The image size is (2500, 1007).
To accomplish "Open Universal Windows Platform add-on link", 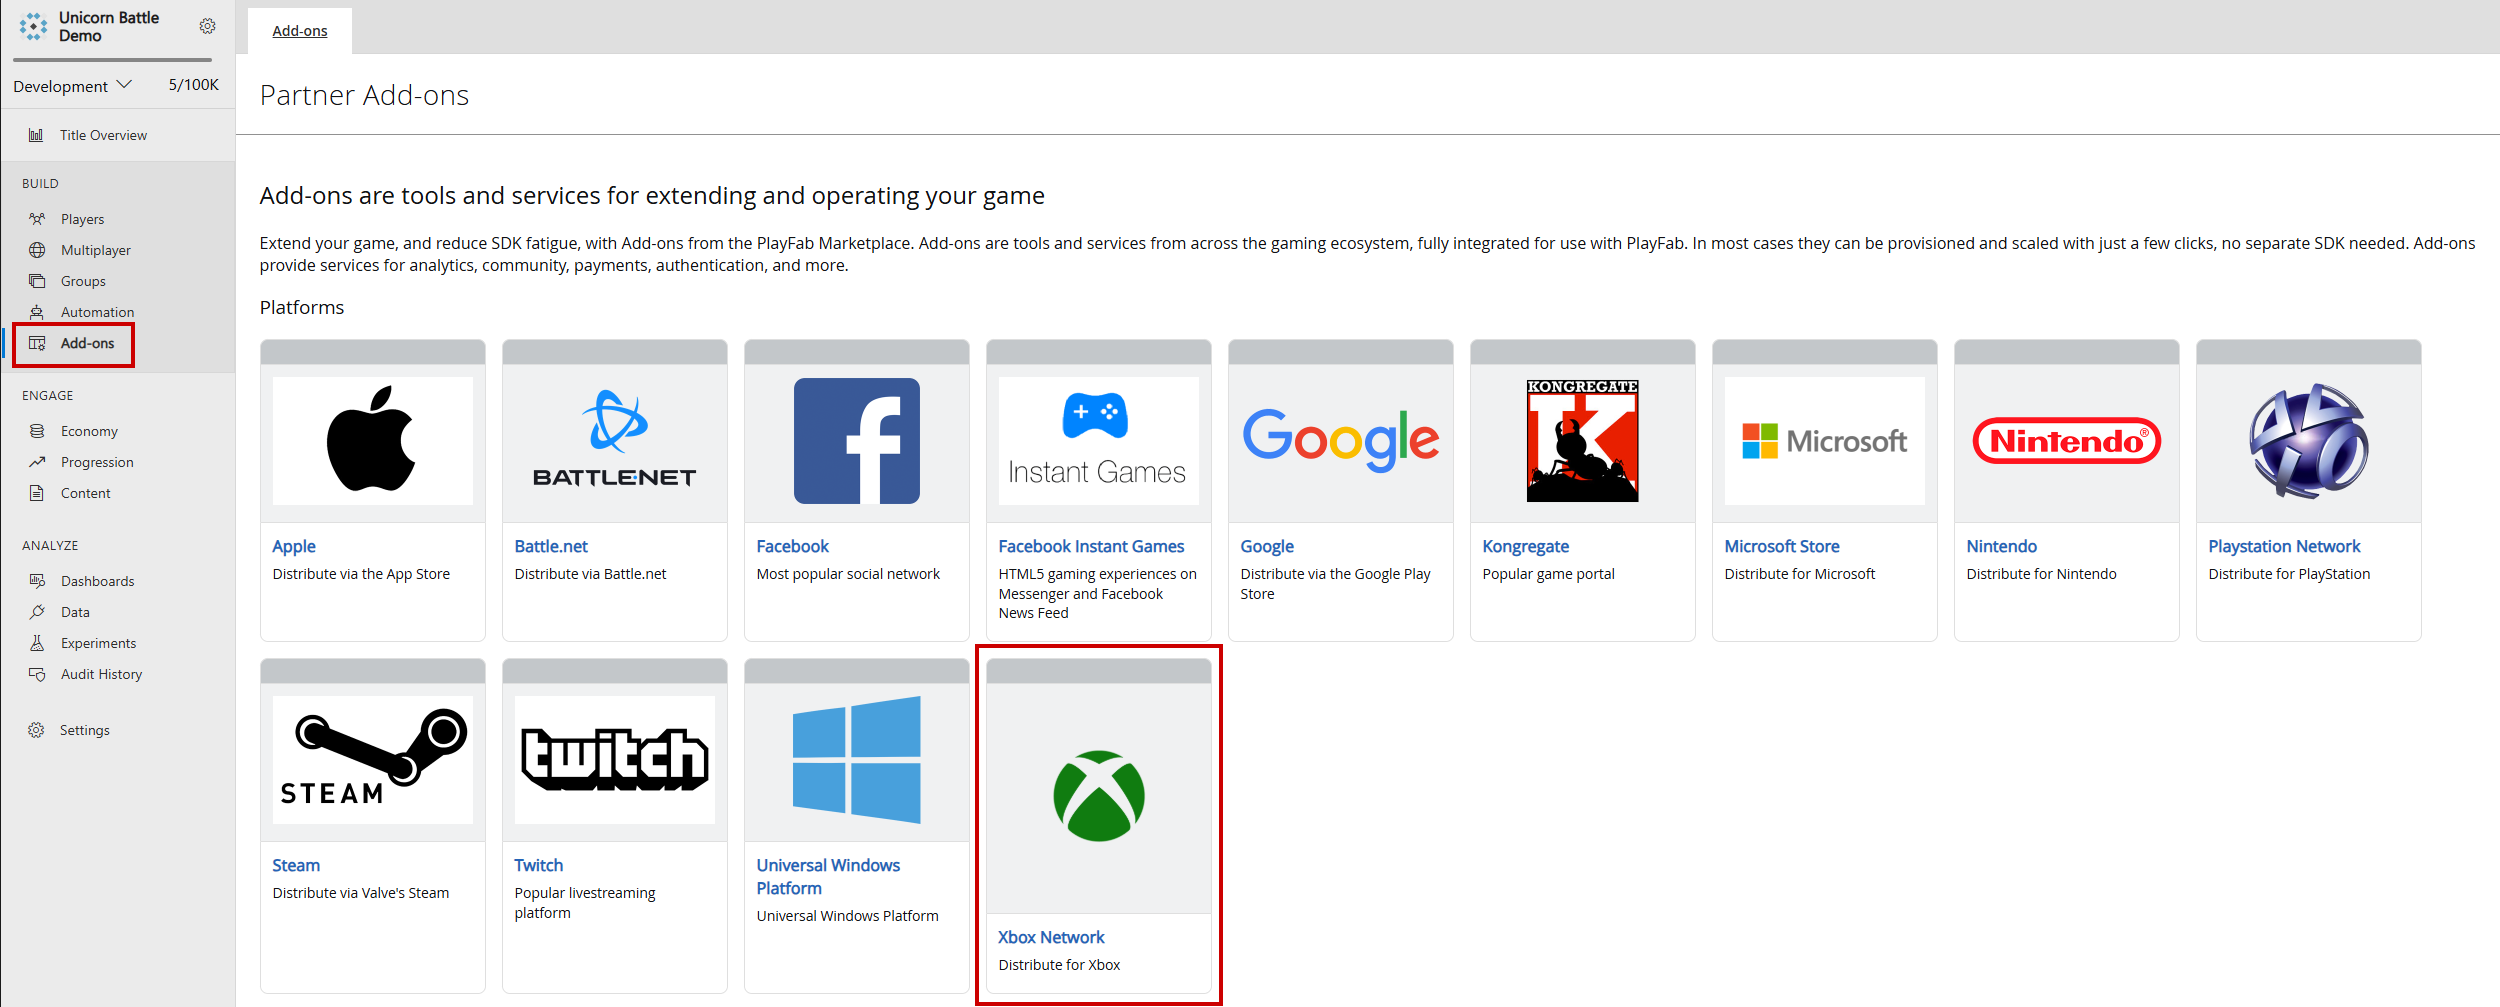I will [828, 876].
